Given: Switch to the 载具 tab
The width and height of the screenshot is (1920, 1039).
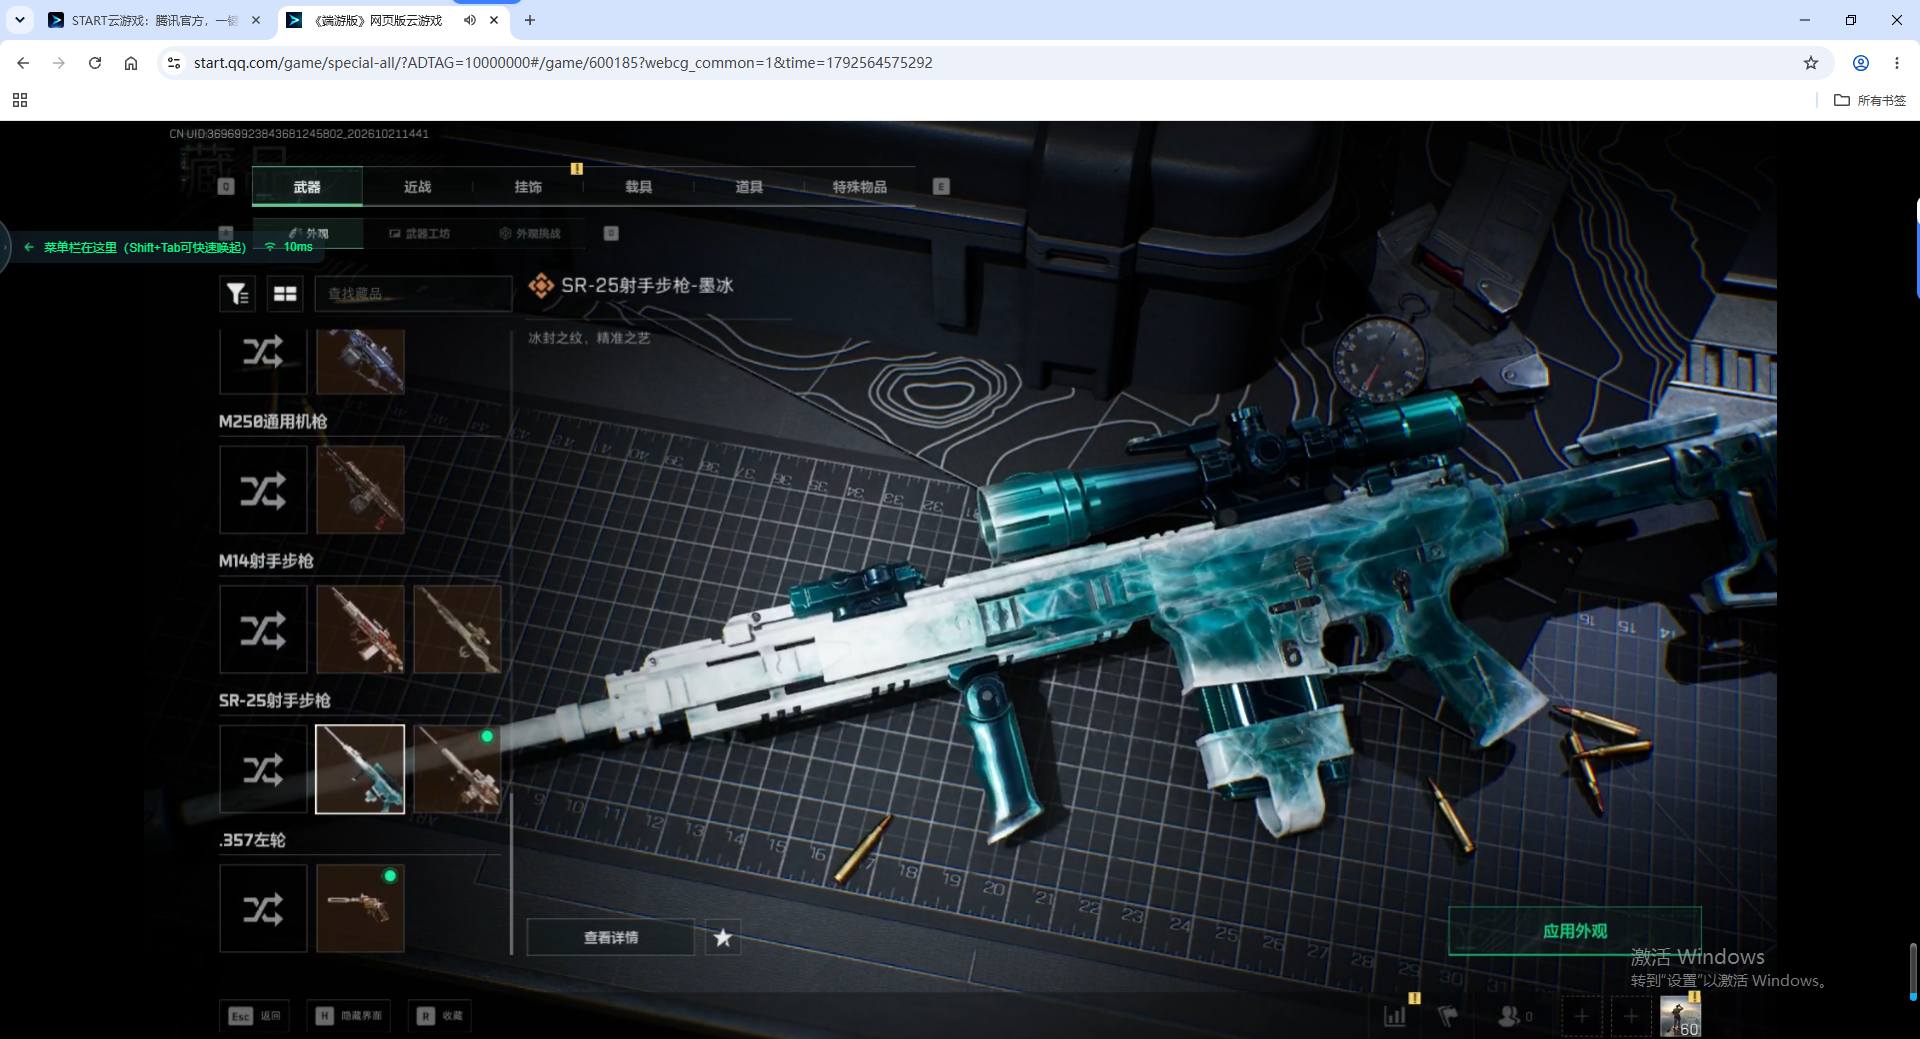Looking at the screenshot, I should point(638,187).
